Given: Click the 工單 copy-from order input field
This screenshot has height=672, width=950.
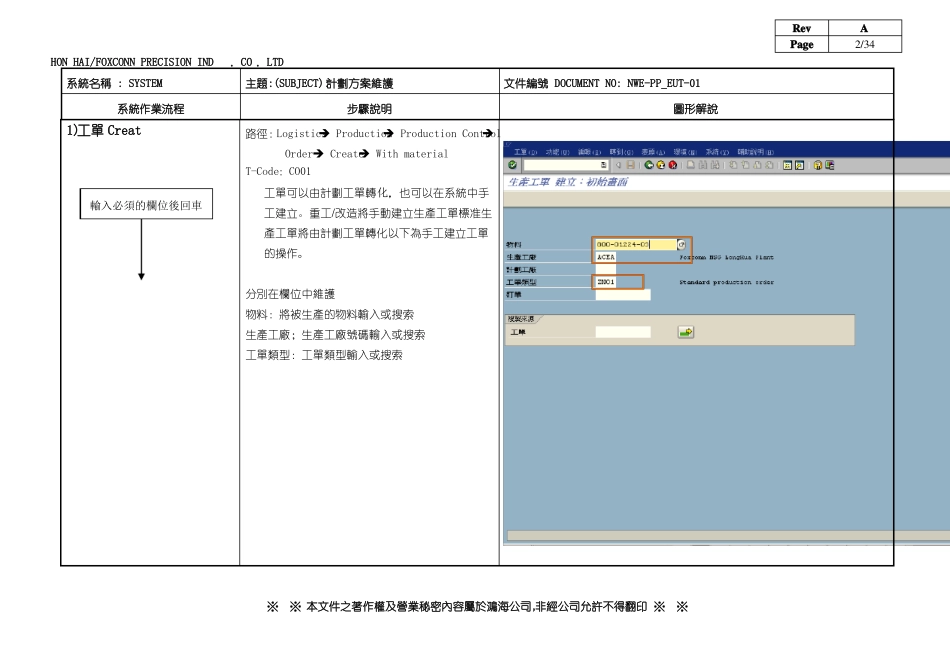Looking at the screenshot, I should pyautogui.click(x=623, y=332).
